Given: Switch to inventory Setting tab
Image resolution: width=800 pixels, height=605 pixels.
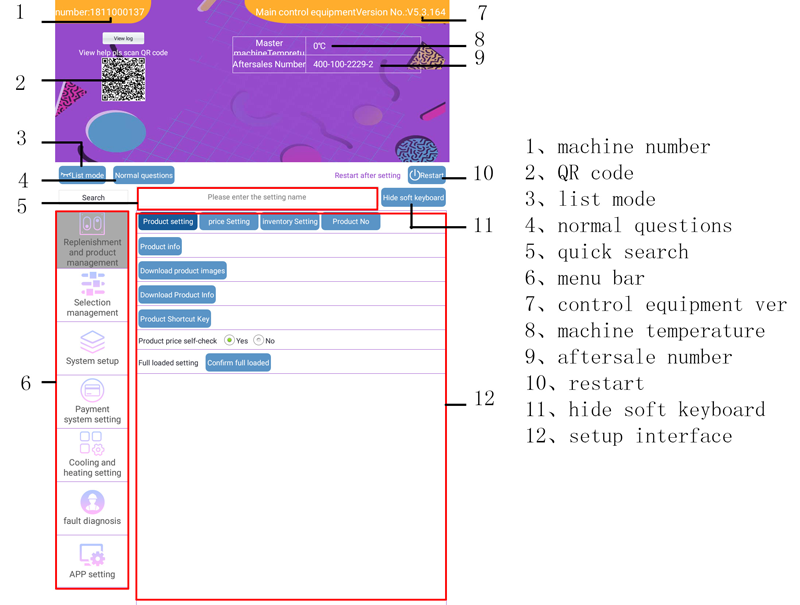Looking at the screenshot, I should tap(290, 221).
